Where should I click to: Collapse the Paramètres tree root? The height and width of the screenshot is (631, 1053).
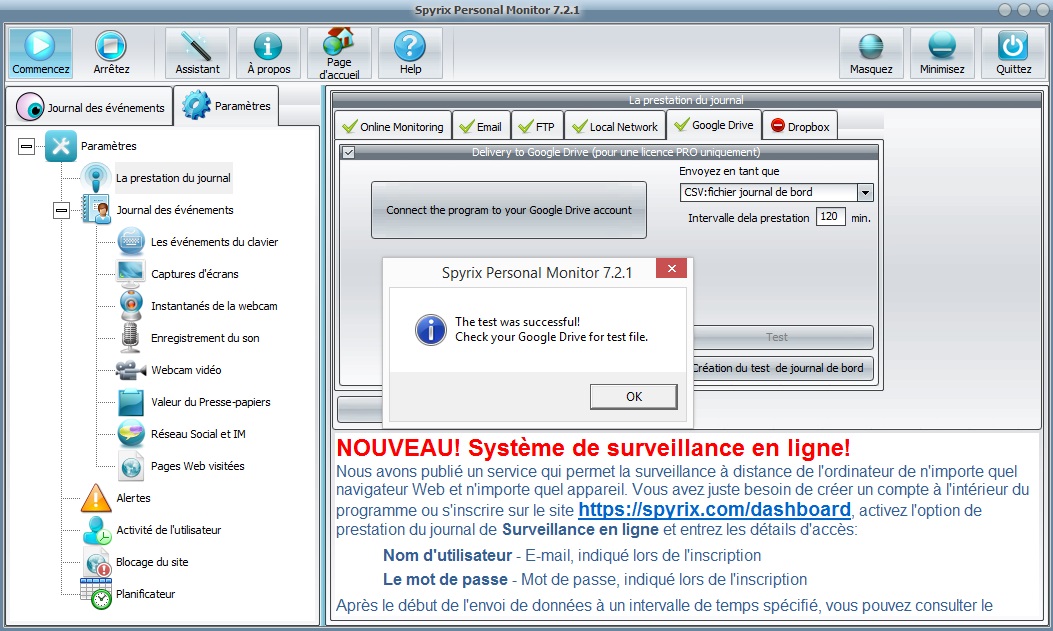click(x=26, y=146)
